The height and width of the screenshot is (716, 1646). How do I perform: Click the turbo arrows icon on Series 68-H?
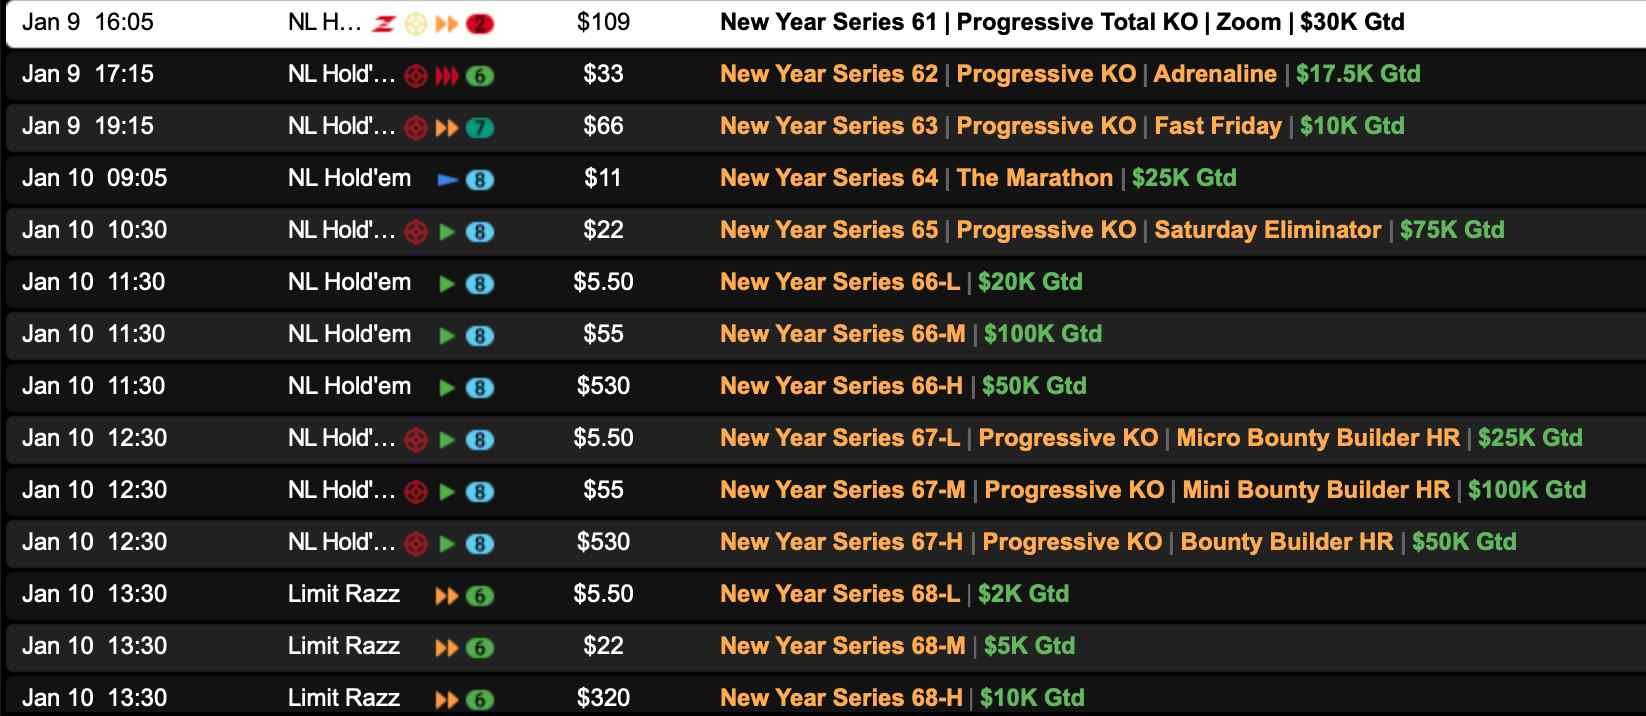(446, 700)
